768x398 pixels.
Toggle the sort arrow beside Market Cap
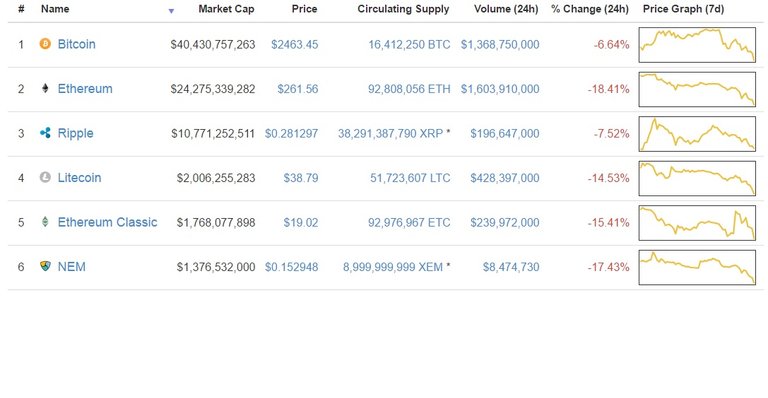[x=171, y=11]
